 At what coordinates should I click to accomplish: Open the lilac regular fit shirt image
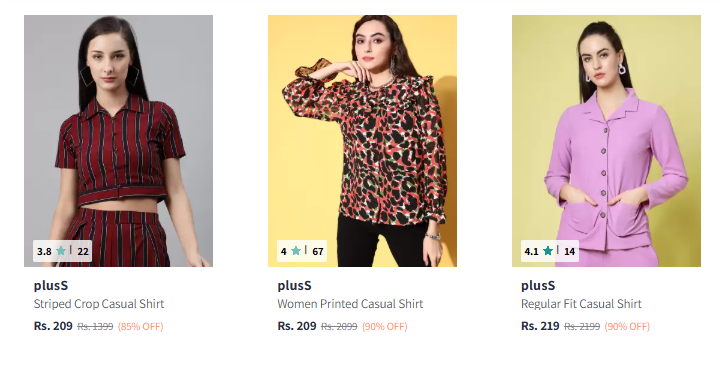[x=606, y=141]
